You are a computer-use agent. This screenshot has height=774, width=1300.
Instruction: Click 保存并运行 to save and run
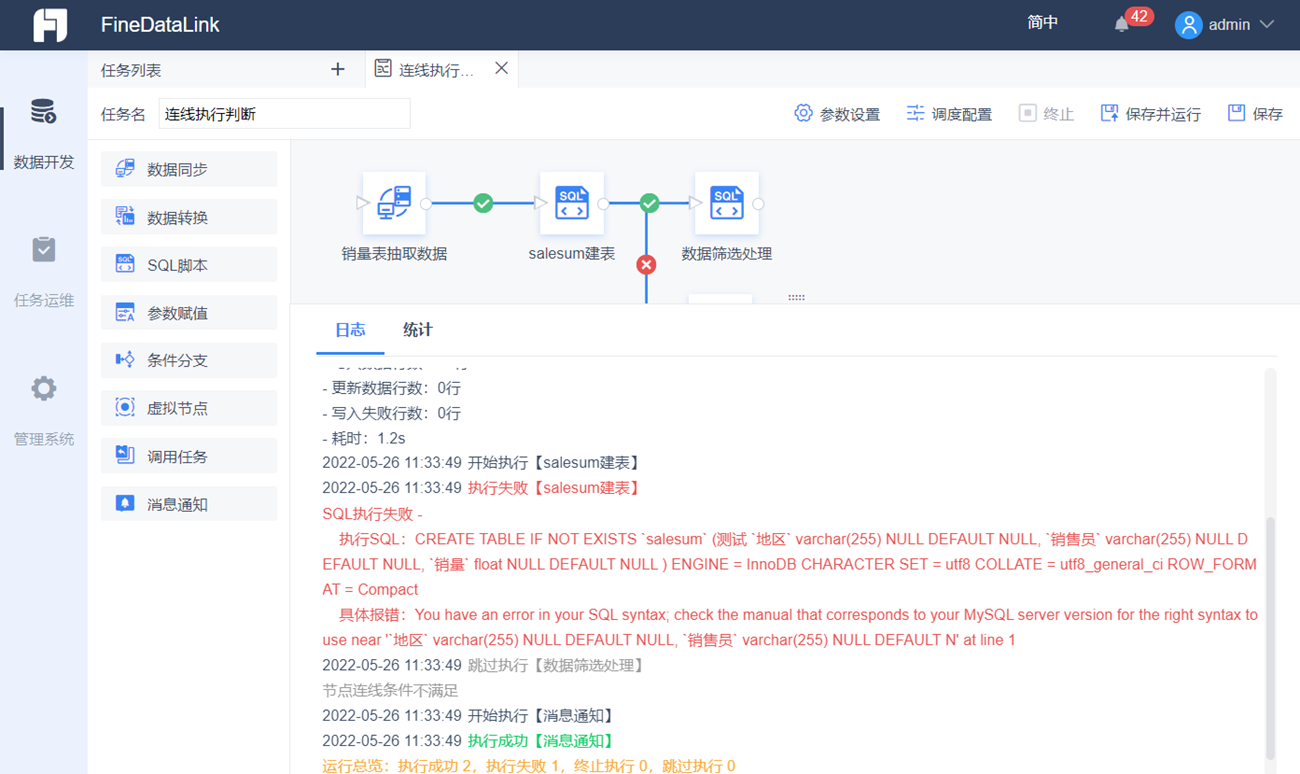[1151, 114]
